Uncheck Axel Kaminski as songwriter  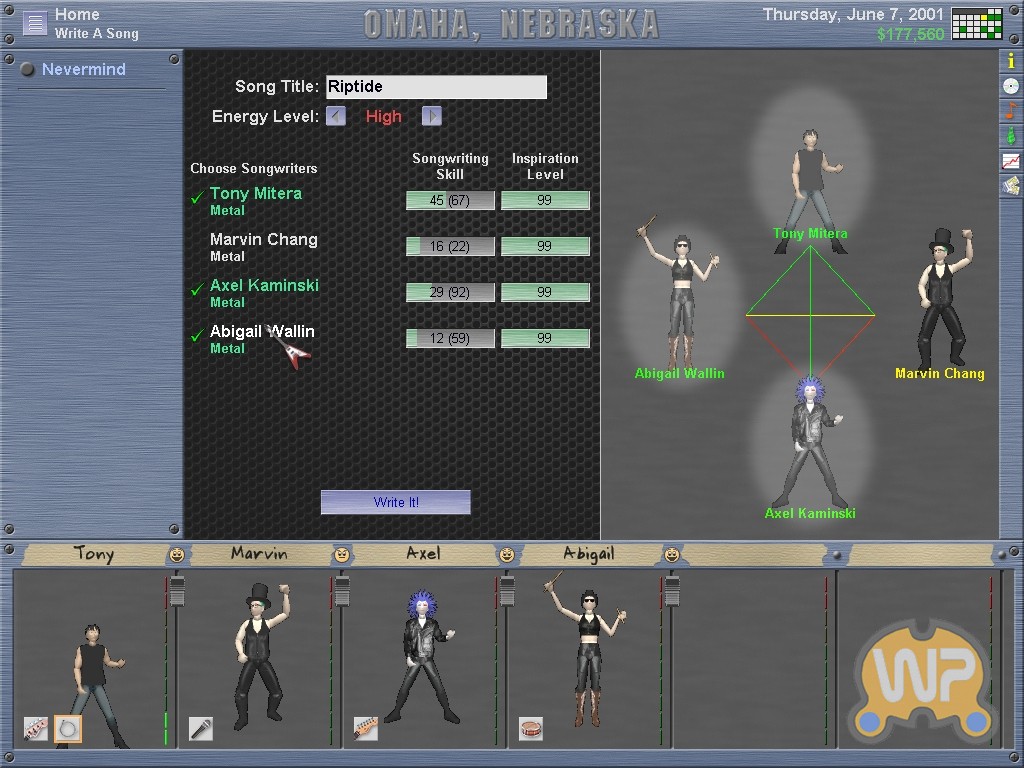tap(263, 286)
